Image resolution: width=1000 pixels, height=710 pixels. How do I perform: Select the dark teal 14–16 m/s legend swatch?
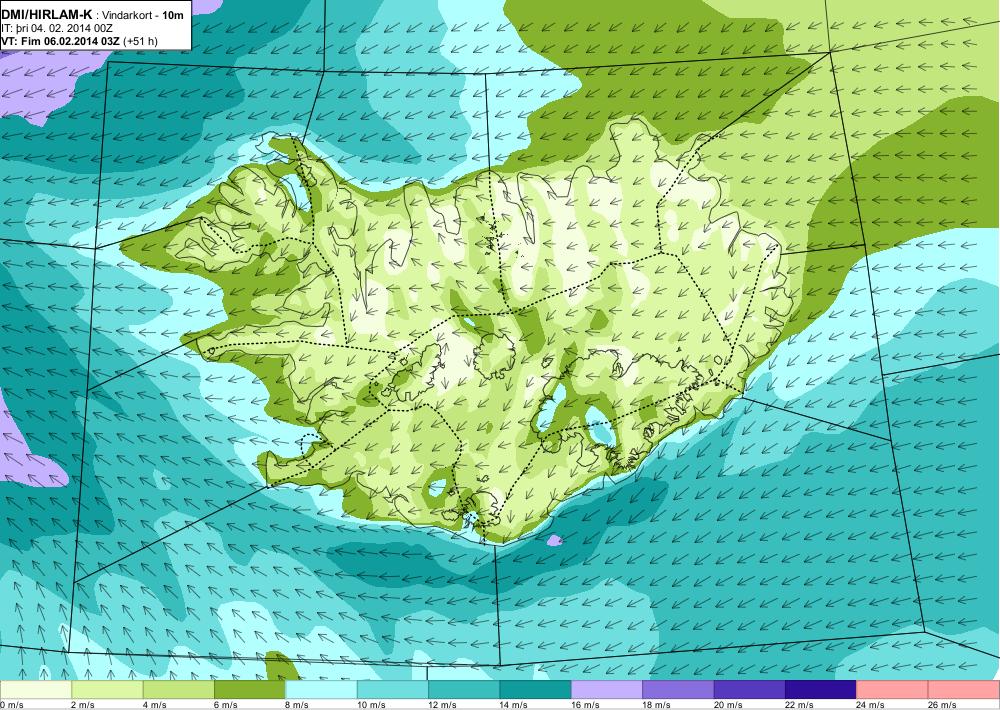click(536, 690)
